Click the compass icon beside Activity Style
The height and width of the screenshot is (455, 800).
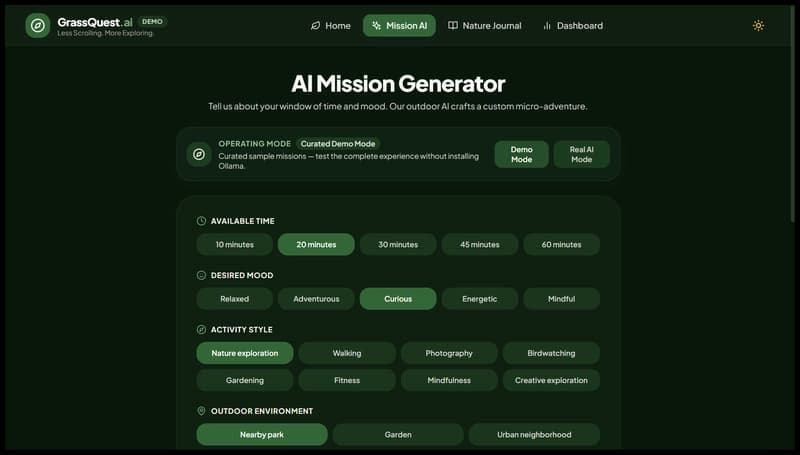click(x=202, y=330)
